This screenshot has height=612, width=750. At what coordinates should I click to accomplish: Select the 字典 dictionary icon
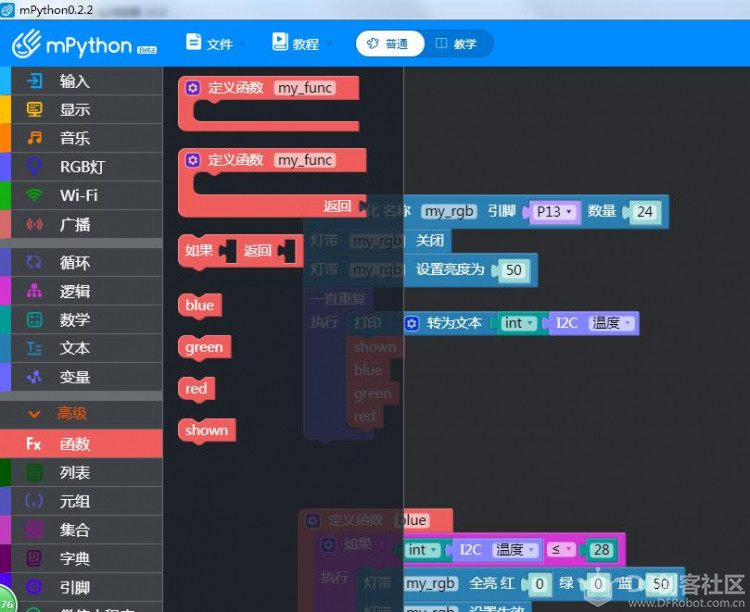point(34,558)
